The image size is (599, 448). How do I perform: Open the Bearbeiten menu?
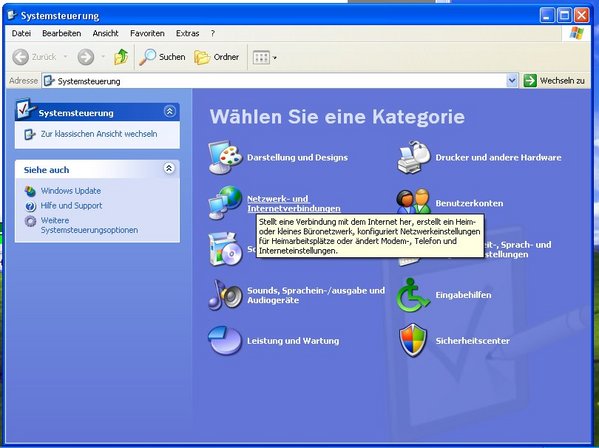tap(62, 34)
